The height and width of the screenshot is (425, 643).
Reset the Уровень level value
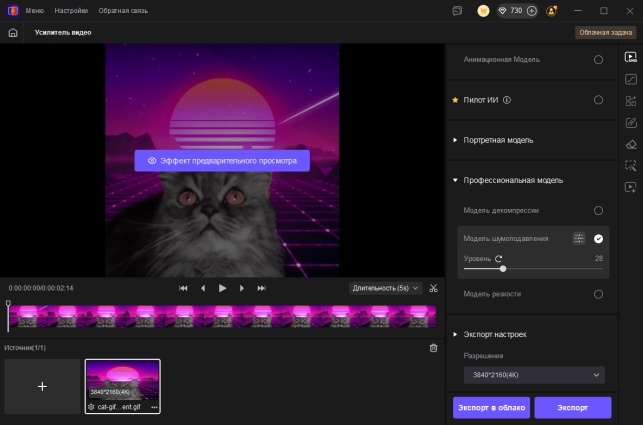click(498, 259)
